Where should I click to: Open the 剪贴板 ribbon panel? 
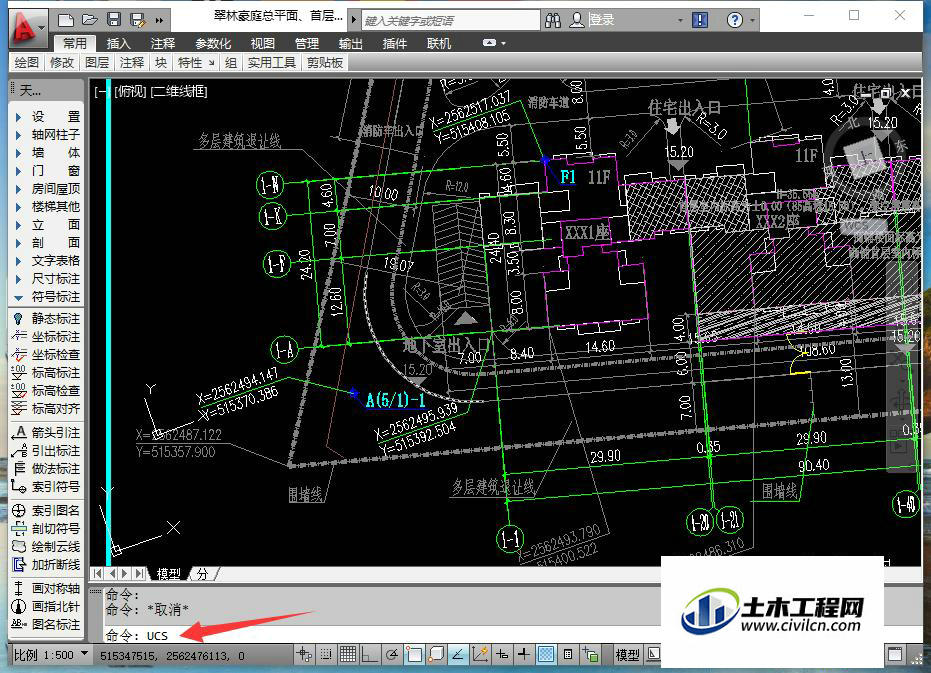click(x=325, y=62)
